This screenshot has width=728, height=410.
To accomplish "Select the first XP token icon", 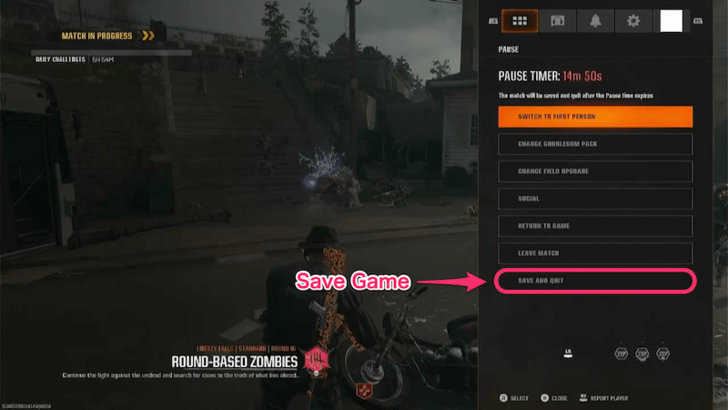I will 621,354.
